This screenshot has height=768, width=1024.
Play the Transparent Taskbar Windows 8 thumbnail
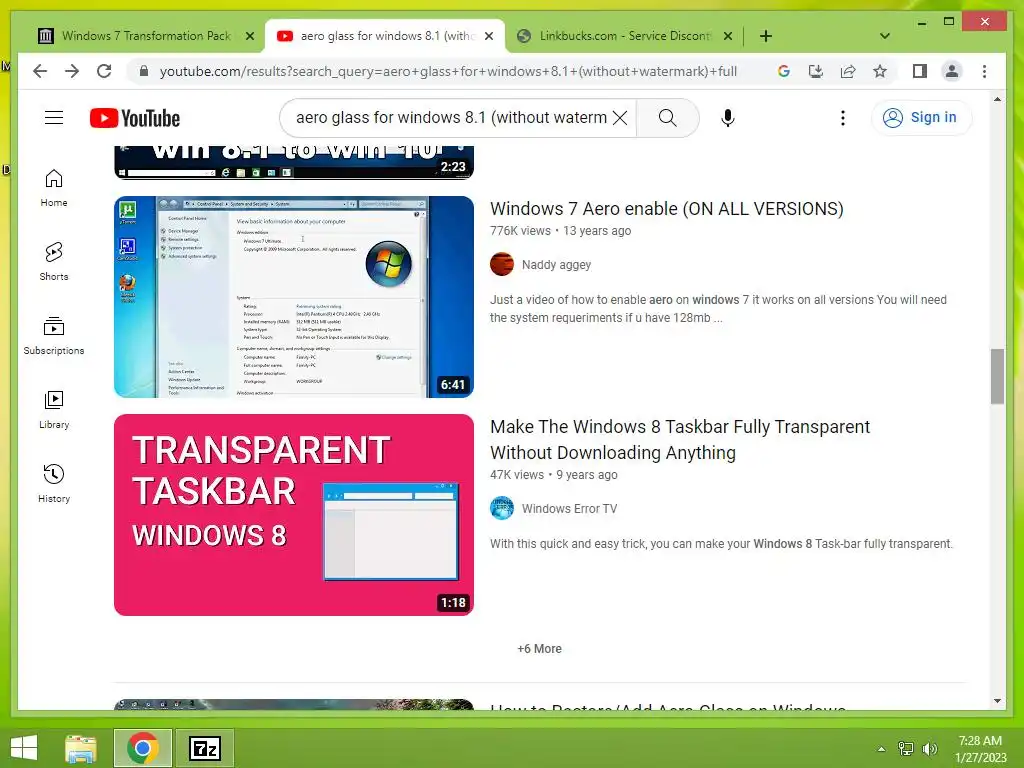[x=294, y=515]
